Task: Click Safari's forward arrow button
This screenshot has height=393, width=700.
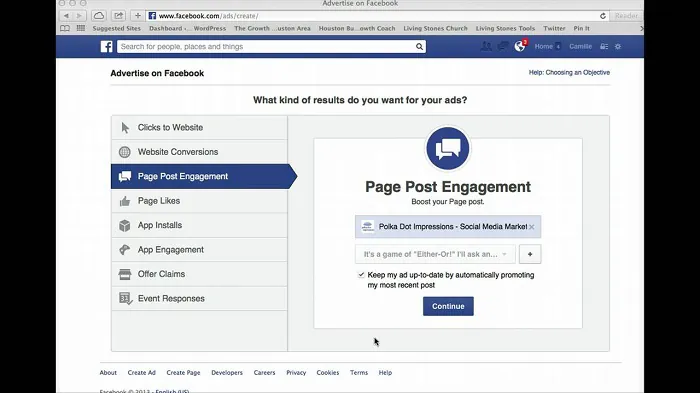Action: [x=79, y=16]
